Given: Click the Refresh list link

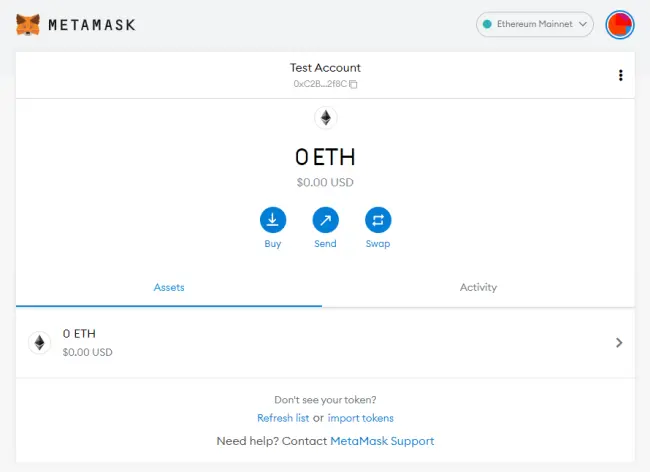Looking at the screenshot, I should [283, 418].
